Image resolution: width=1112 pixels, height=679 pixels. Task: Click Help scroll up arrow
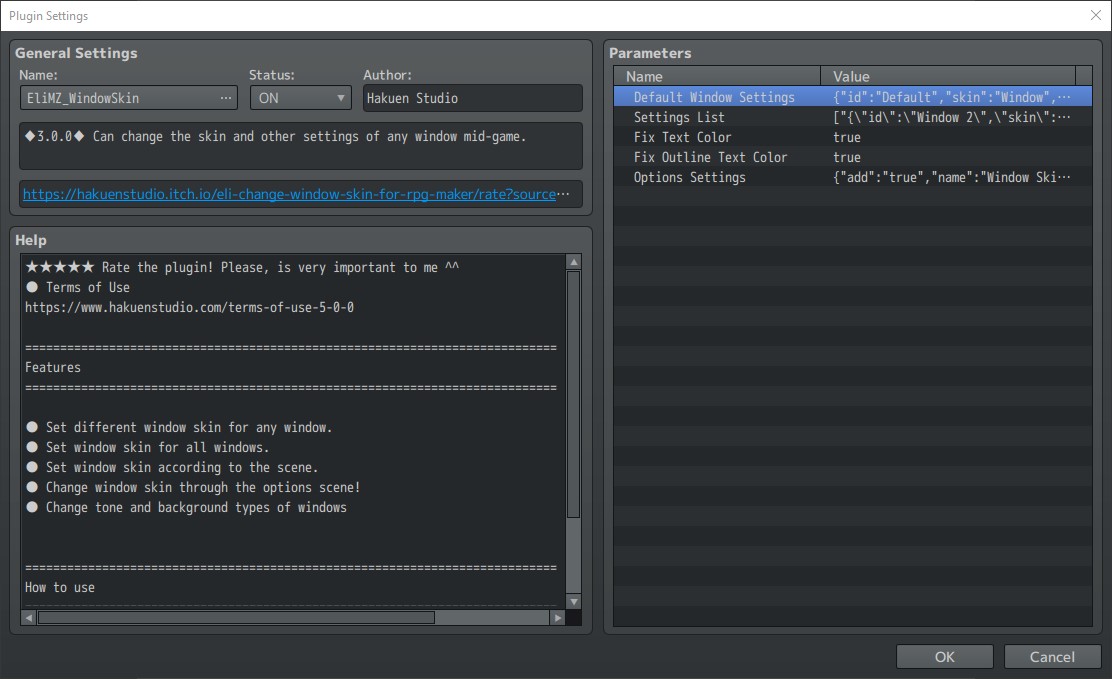click(x=573, y=262)
